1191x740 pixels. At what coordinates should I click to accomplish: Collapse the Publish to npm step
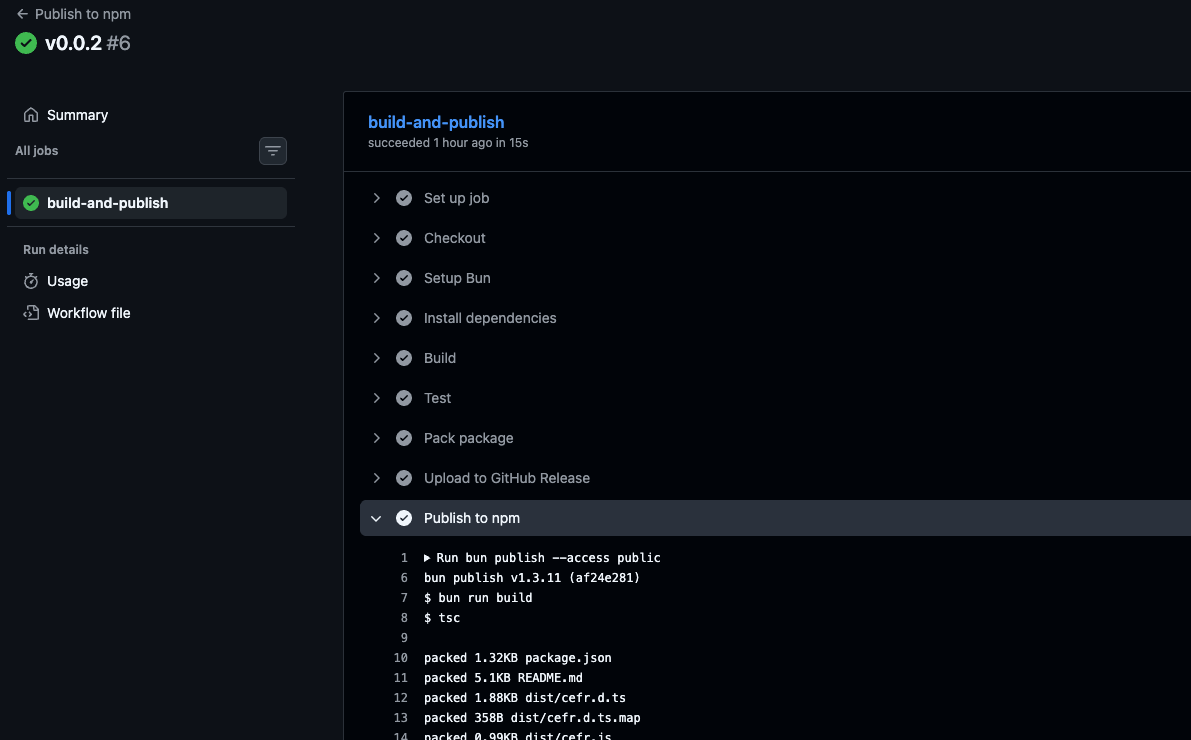point(377,518)
